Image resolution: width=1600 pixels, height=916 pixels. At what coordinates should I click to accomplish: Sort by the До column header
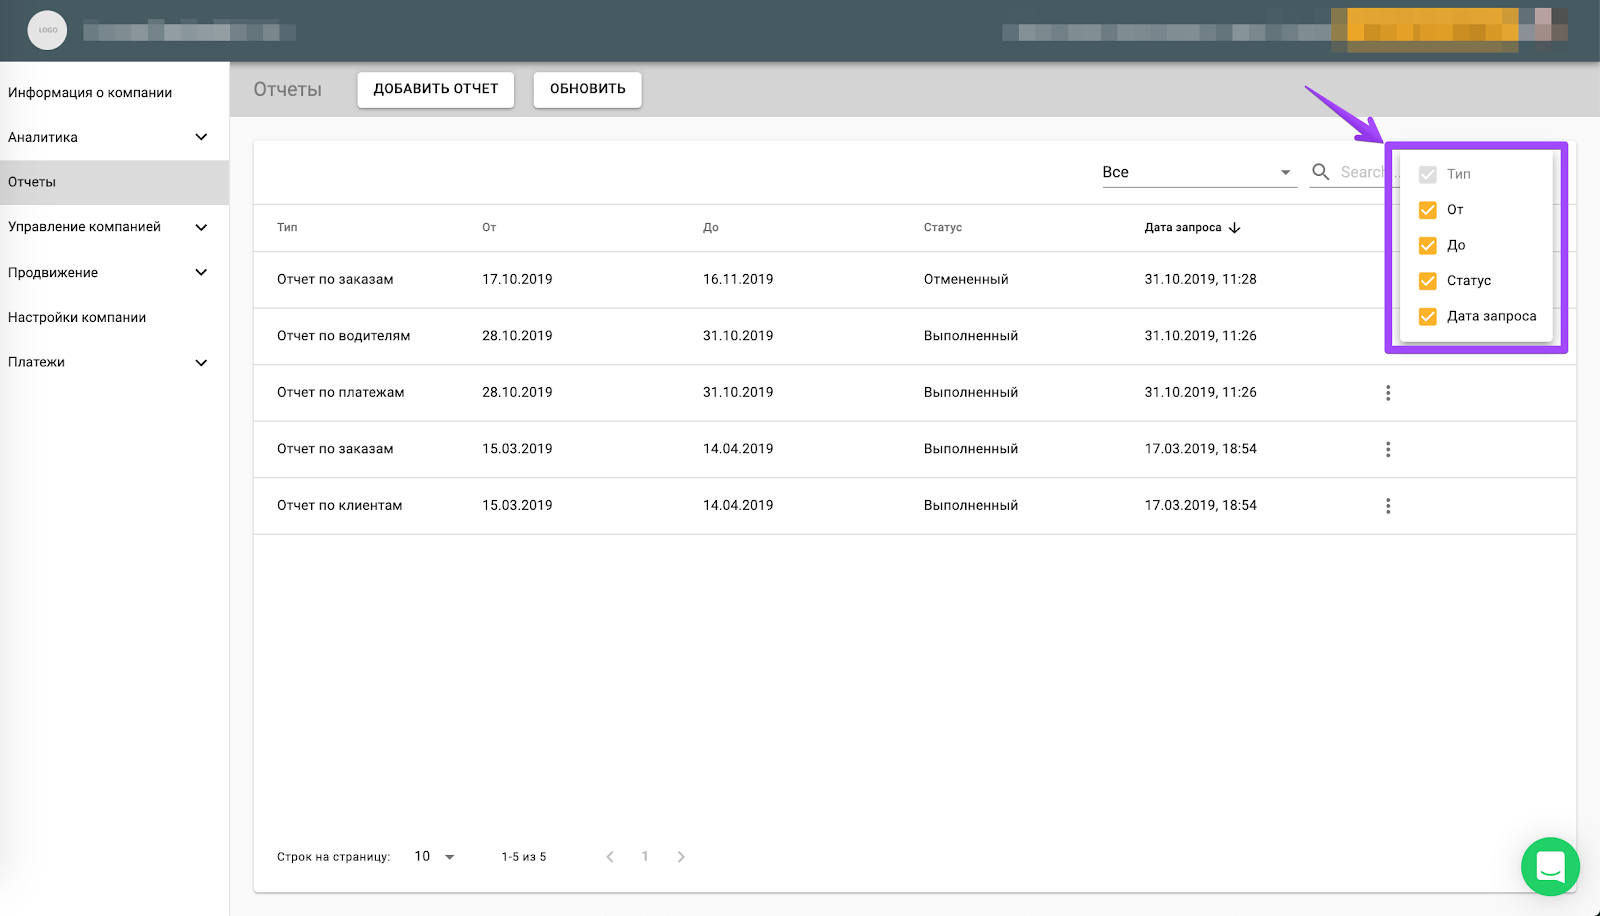point(711,228)
